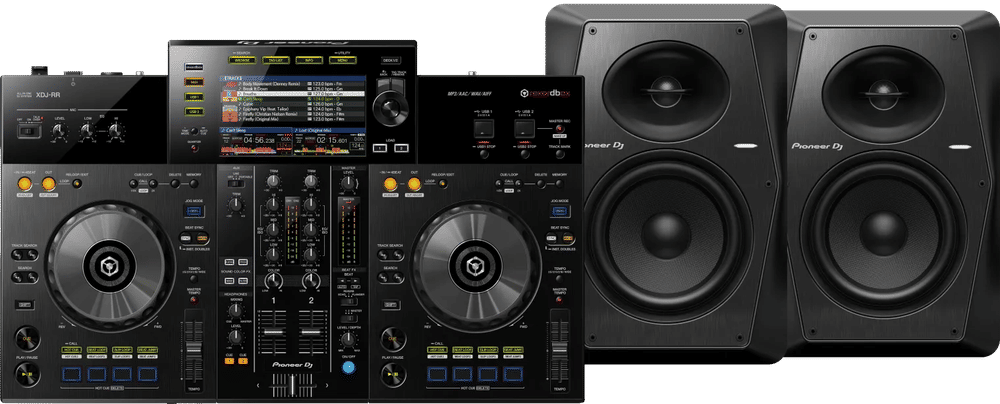The image size is (1000, 404).
Task: Hit the right deck round CUE button
Action: pyautogui.click(x=393, y=339)
